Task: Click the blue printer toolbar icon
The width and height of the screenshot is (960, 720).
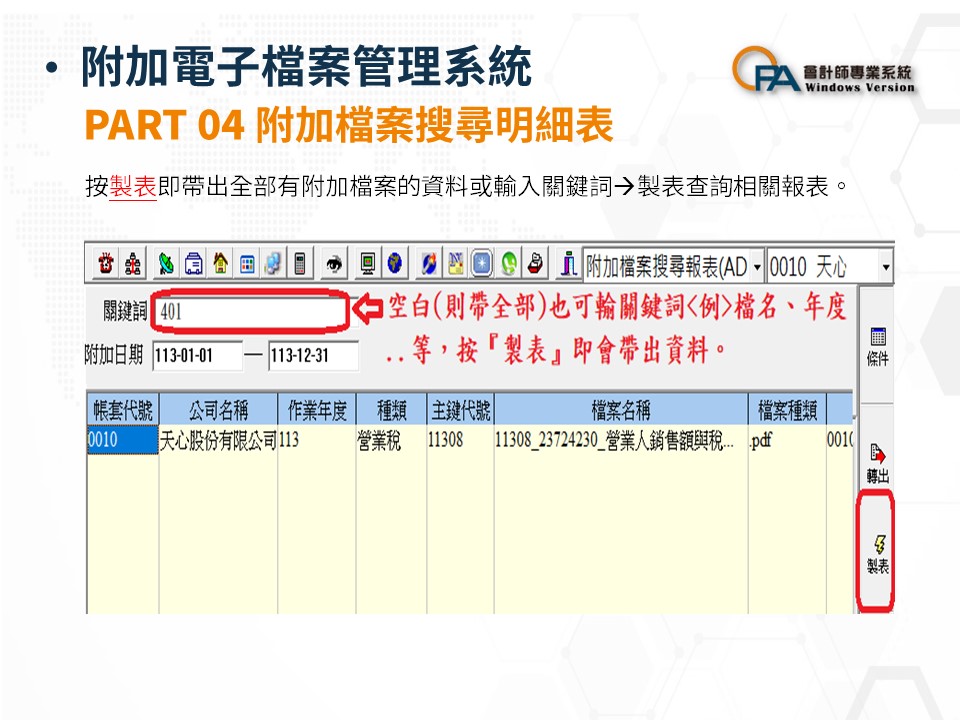Action: point(193,264)
